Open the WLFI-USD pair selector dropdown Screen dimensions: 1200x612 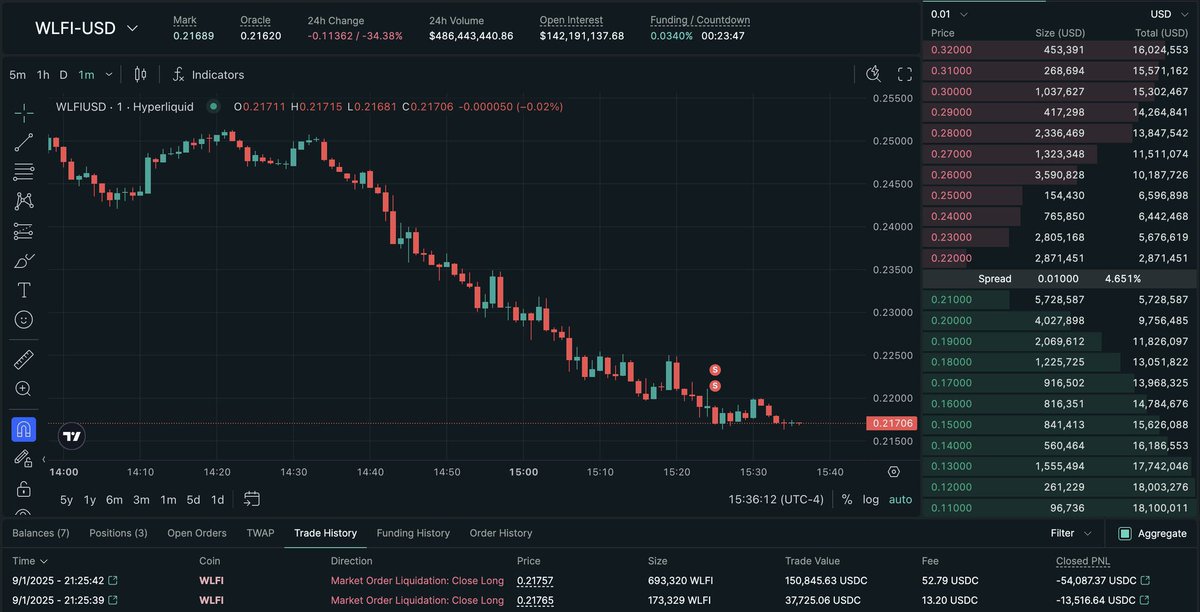click(x=87, y=28)
